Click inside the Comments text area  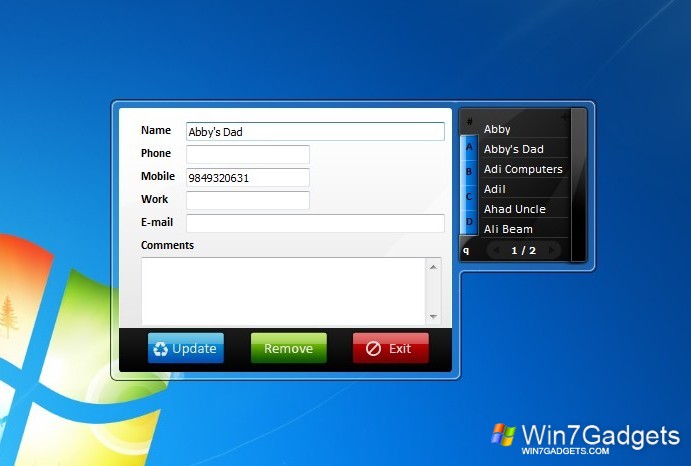(283, 291)
